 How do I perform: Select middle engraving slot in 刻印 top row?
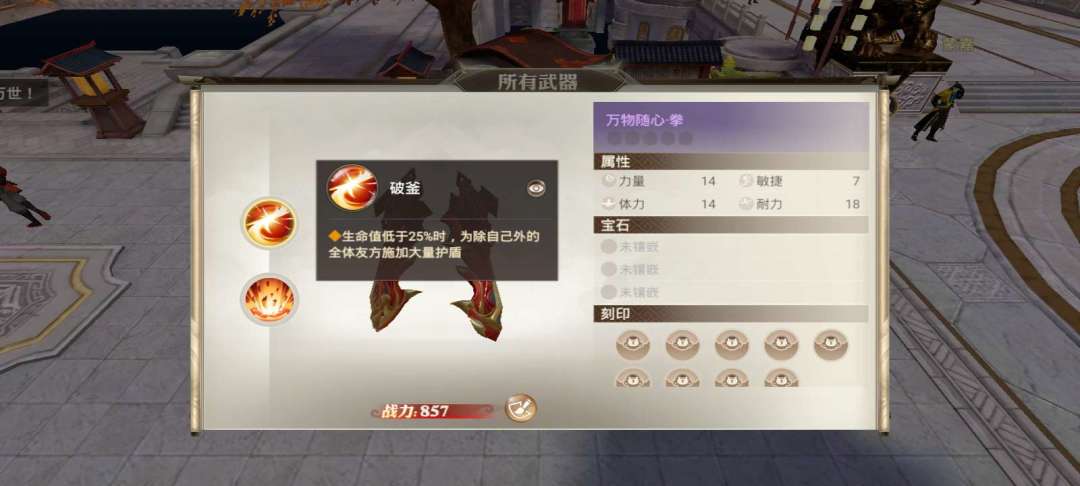point(731,344)
